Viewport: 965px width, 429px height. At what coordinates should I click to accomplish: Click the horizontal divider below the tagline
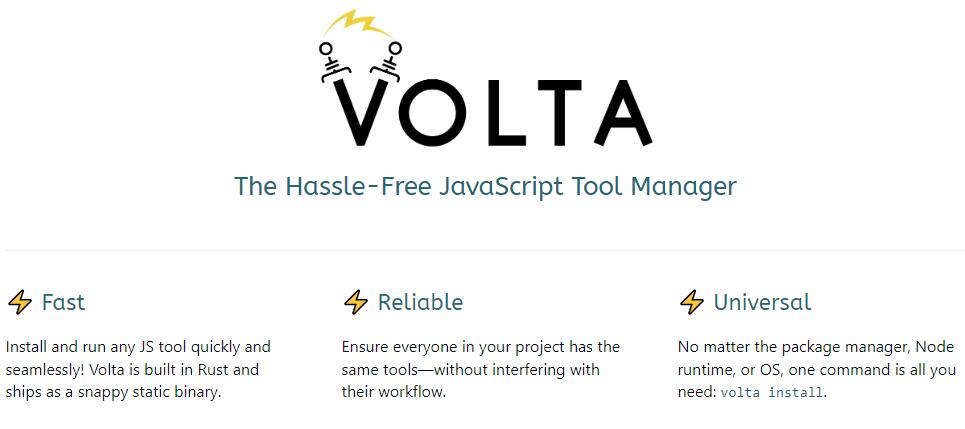coord(485,251)
